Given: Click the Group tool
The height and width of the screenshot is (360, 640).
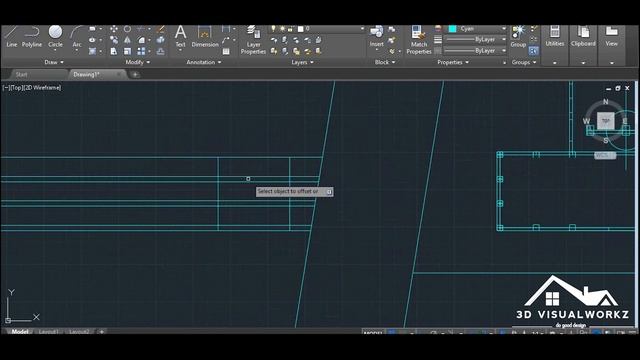Looking at the screenshot, I should pos(518,36).
